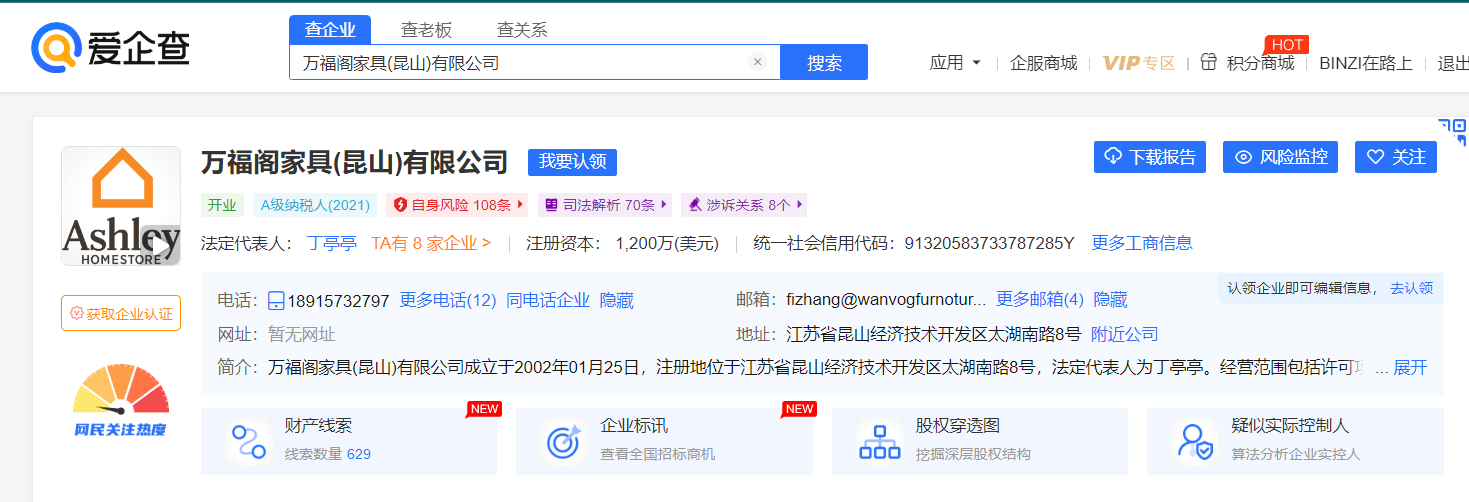Viewport: 1469px width, 502px height.
Task: Open the 企服商城 link
Action: (x=1044, y=63)
